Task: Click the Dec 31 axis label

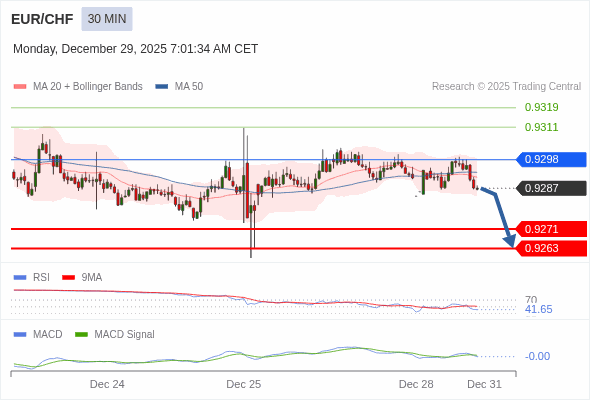Action: 484,384
